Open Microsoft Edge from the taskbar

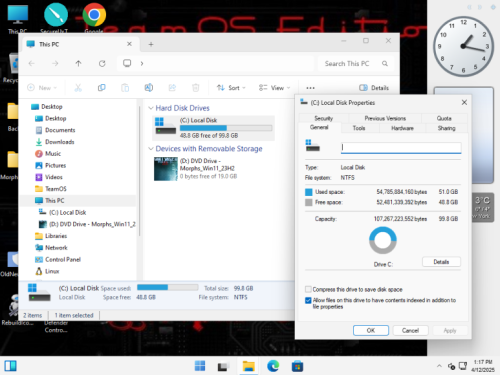coord(273,366)
